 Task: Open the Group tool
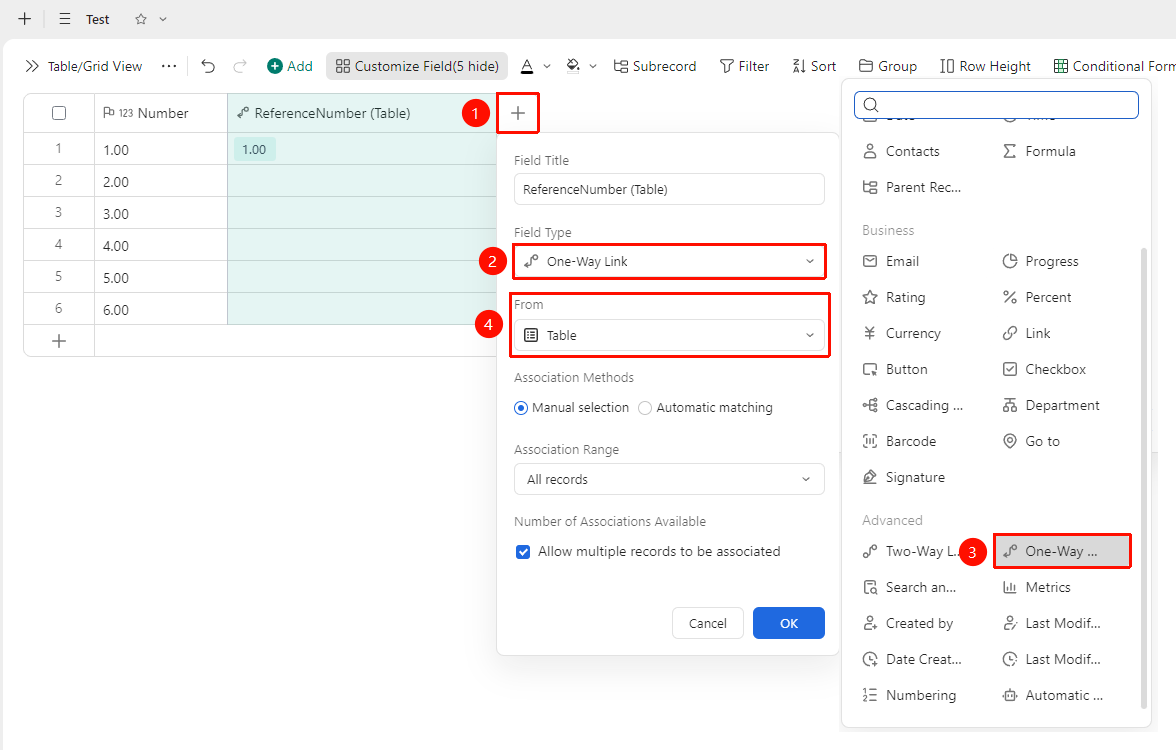(887, 66)
